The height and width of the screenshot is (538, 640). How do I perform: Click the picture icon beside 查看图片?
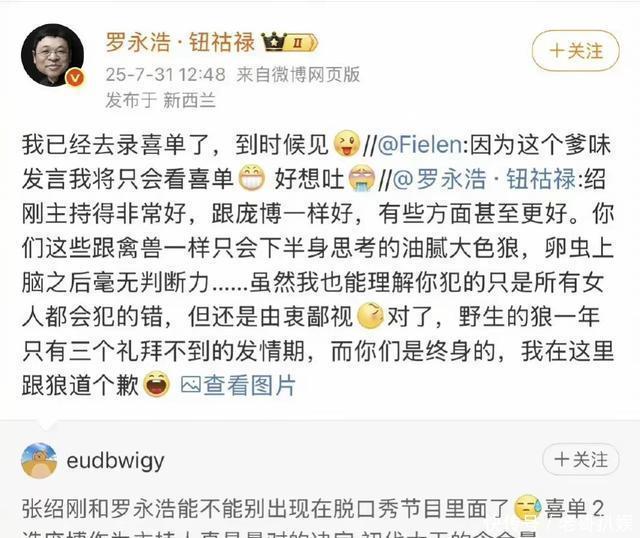190,385
